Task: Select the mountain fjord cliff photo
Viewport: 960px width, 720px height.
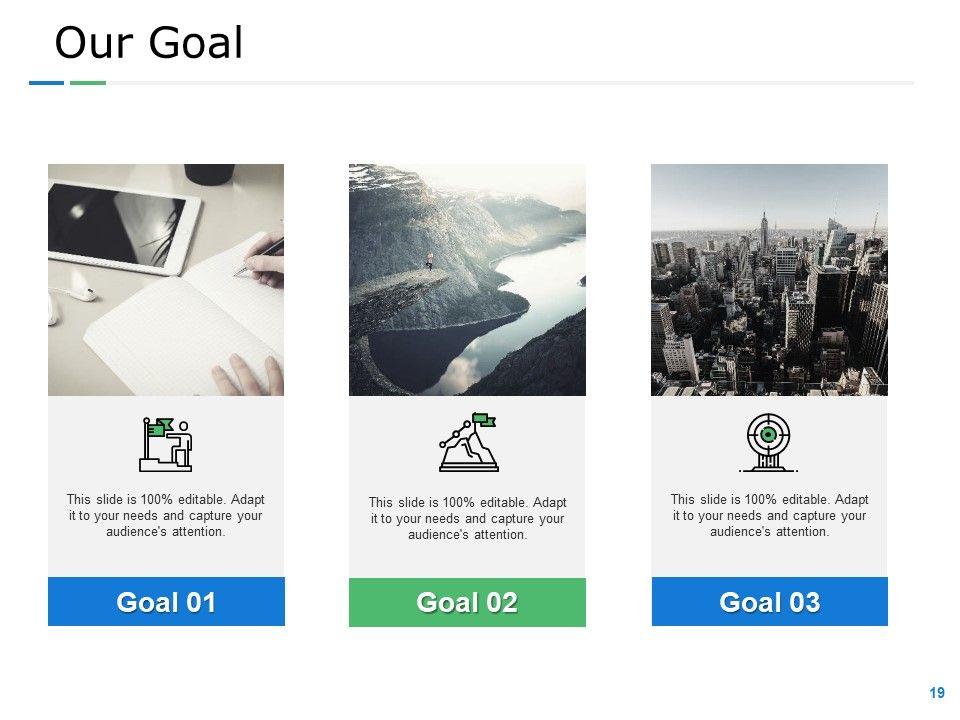Action: pos(467,280)
